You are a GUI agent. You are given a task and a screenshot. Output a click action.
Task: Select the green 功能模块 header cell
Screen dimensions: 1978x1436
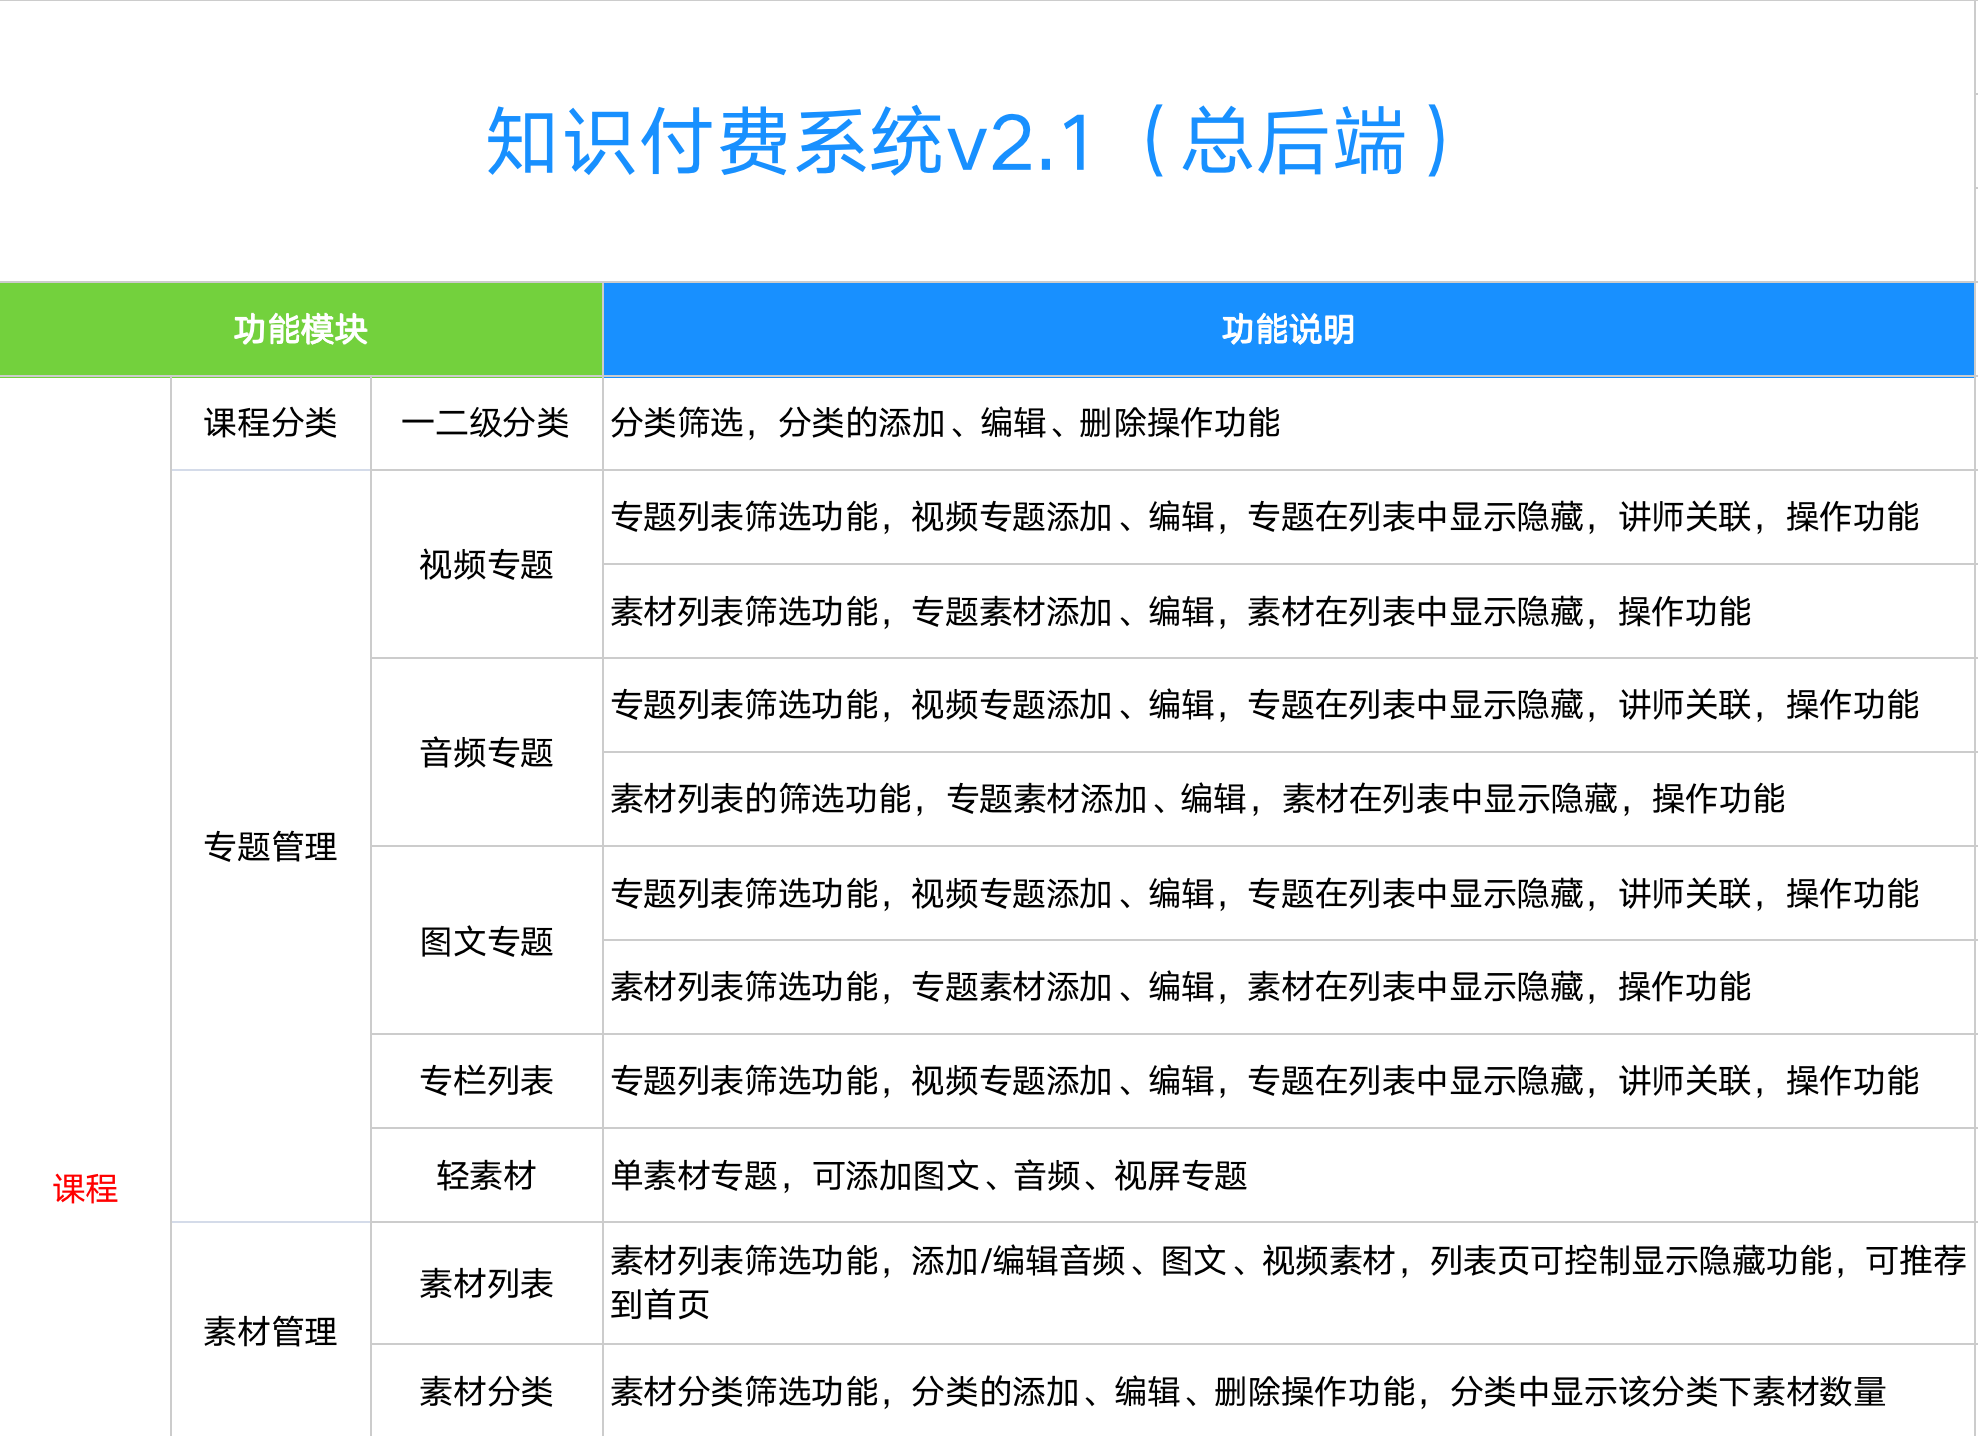coord(300,330)
